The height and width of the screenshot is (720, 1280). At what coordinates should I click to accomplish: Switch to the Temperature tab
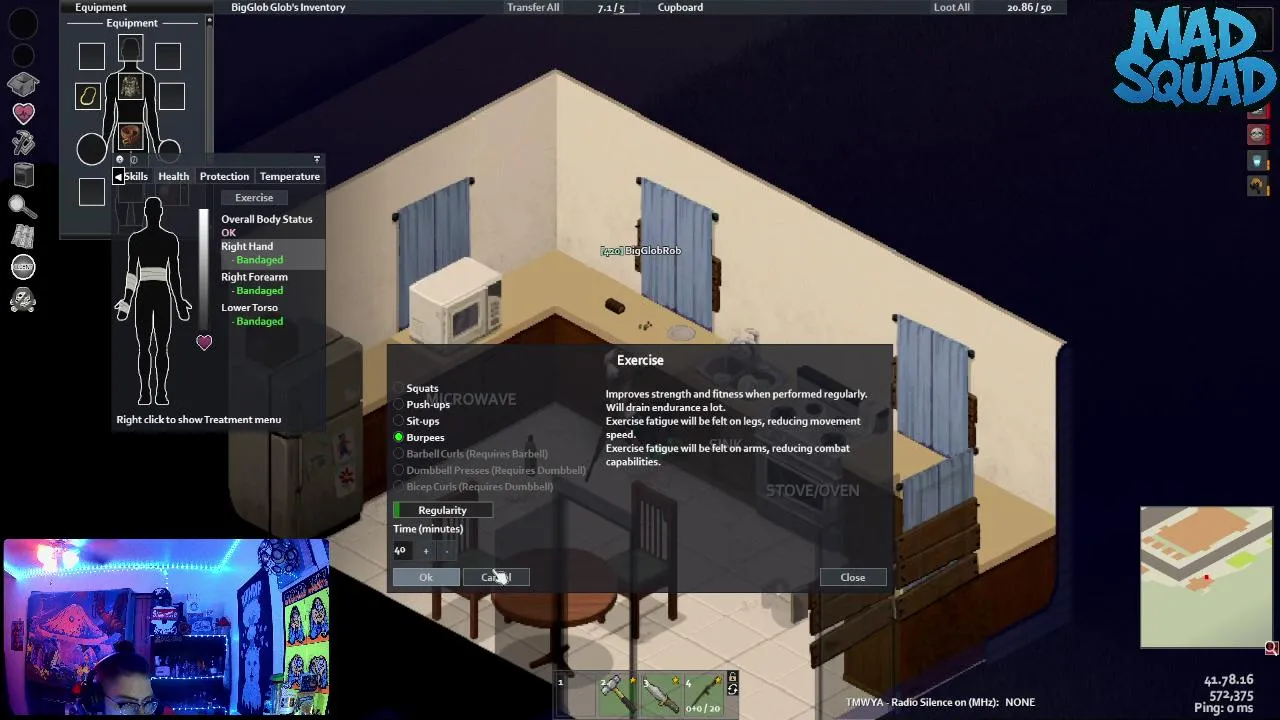pos(289,177)
